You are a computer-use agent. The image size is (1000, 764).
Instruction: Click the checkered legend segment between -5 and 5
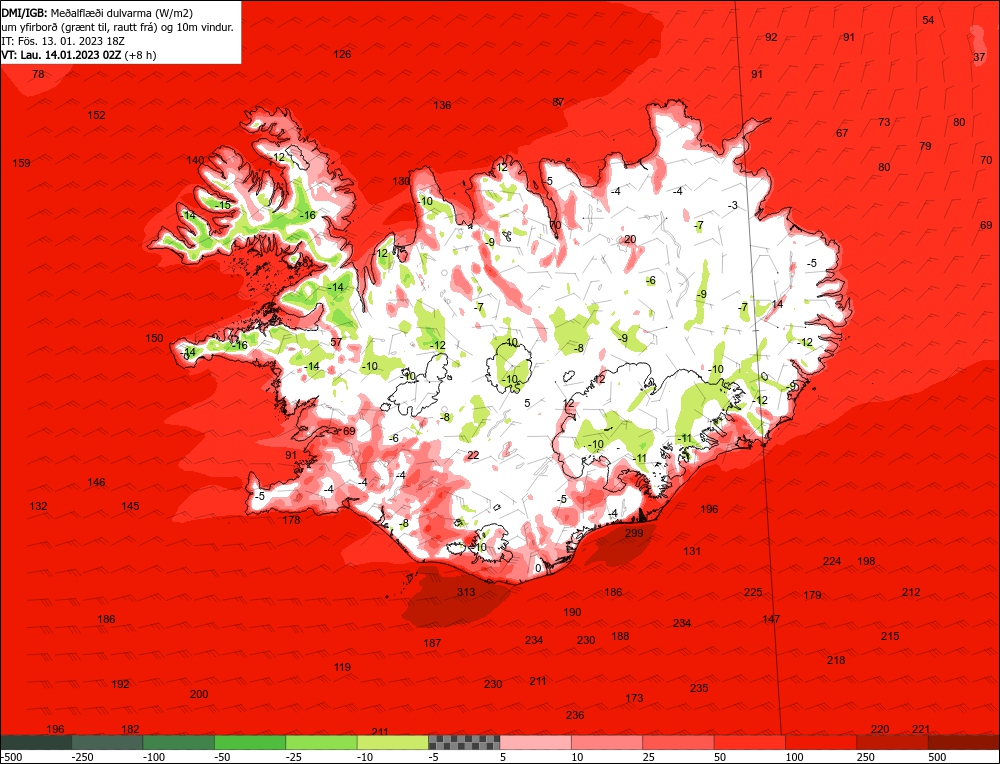464,742
